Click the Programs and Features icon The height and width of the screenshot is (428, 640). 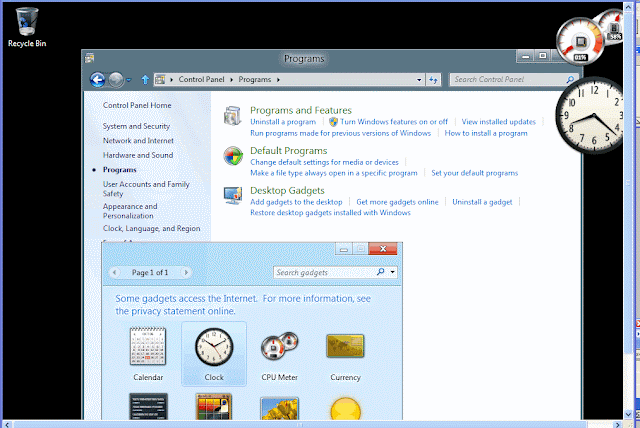click(x=233, y=115)
